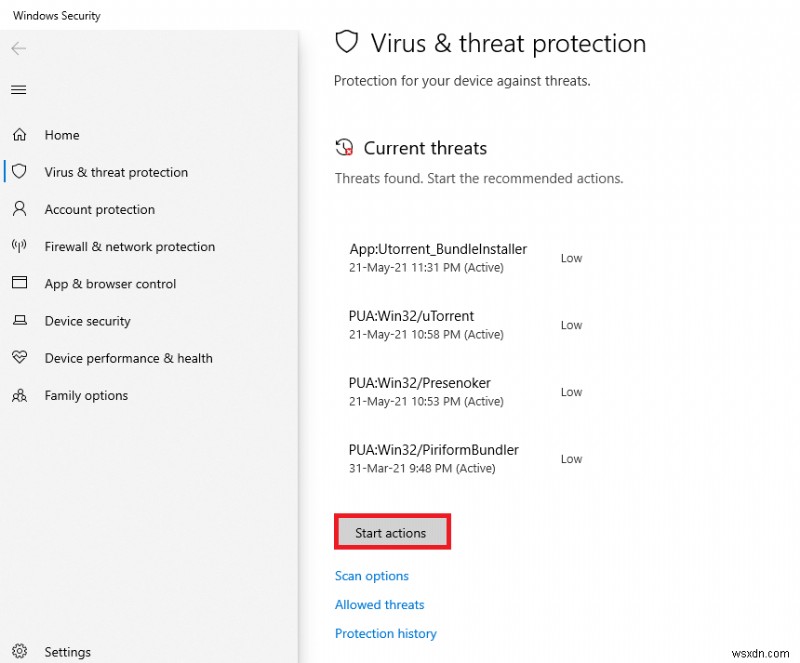The width and height of the screenshot is (800, 663).
Task: Click the Device performance & health heart icon
Action: click(x=20, y=358)
